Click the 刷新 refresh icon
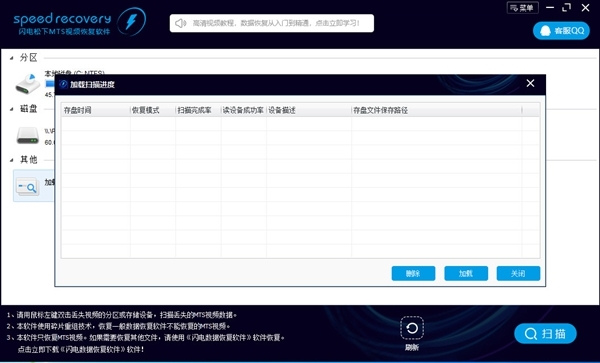This screenshot has height=363, width=600. 412,328
